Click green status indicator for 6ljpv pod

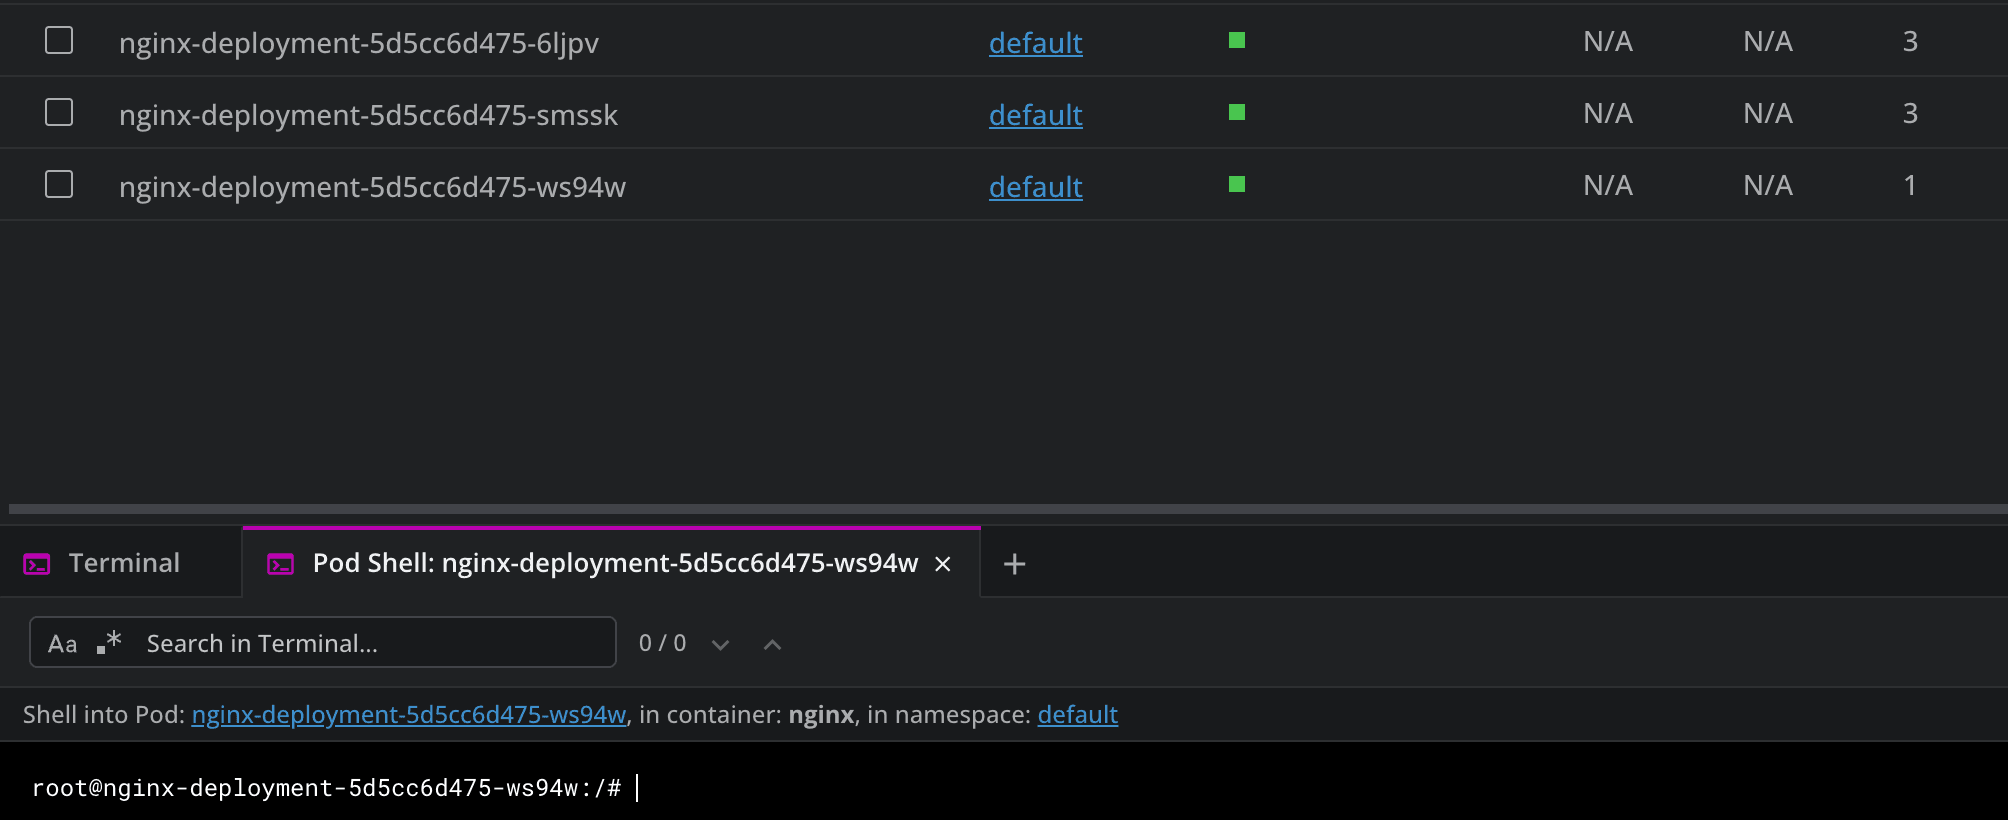point(1237,40)
